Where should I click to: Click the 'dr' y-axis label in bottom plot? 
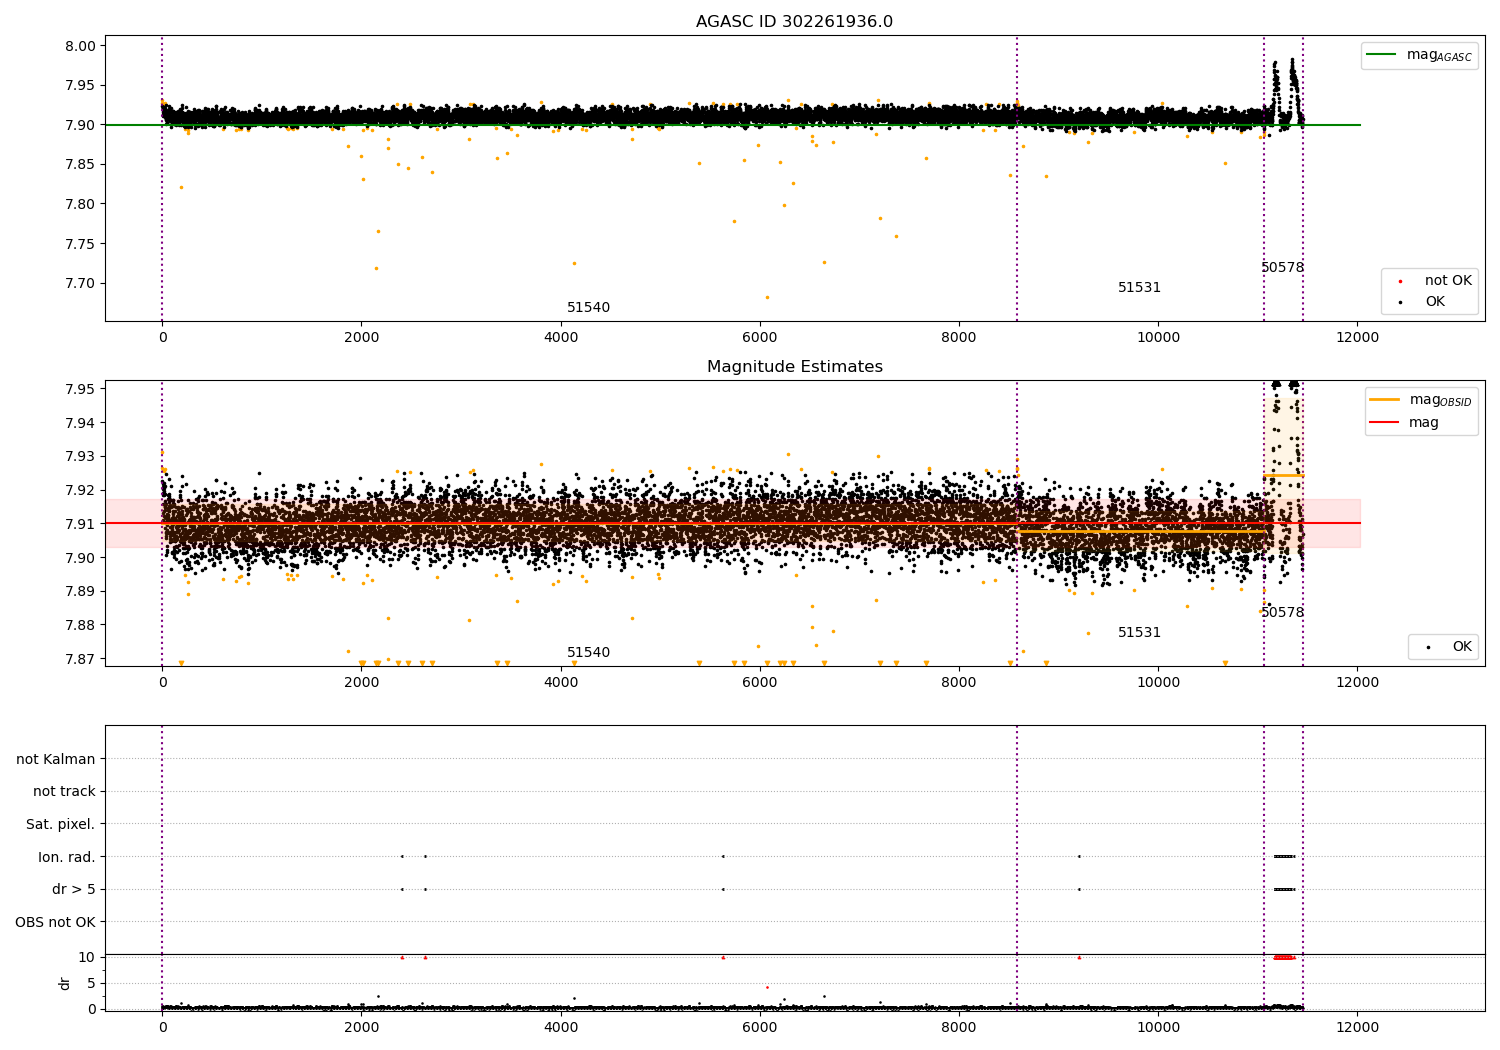(x=65, y=984)
